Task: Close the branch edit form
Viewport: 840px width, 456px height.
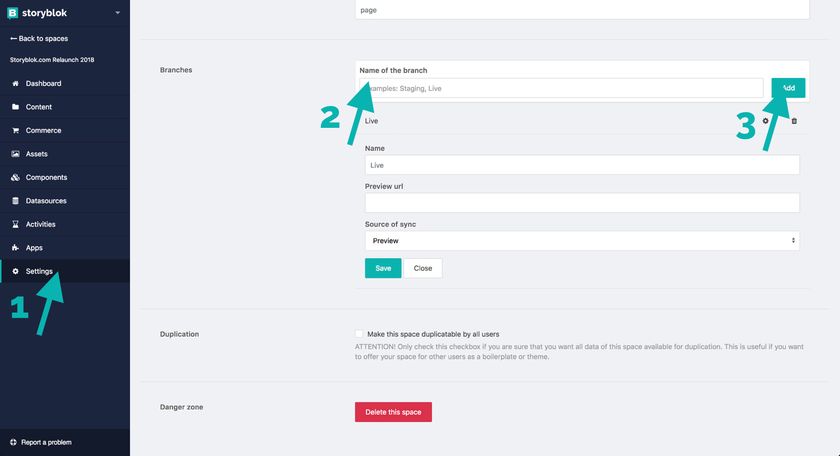Action: pyautogui.click(x=423, y=268)
